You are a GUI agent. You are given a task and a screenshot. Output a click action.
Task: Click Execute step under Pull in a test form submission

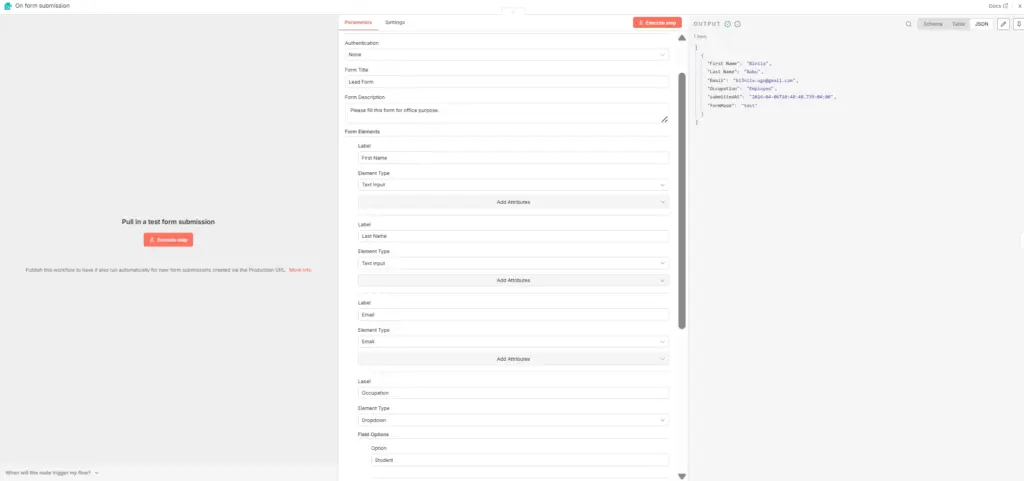click(168, 240)
